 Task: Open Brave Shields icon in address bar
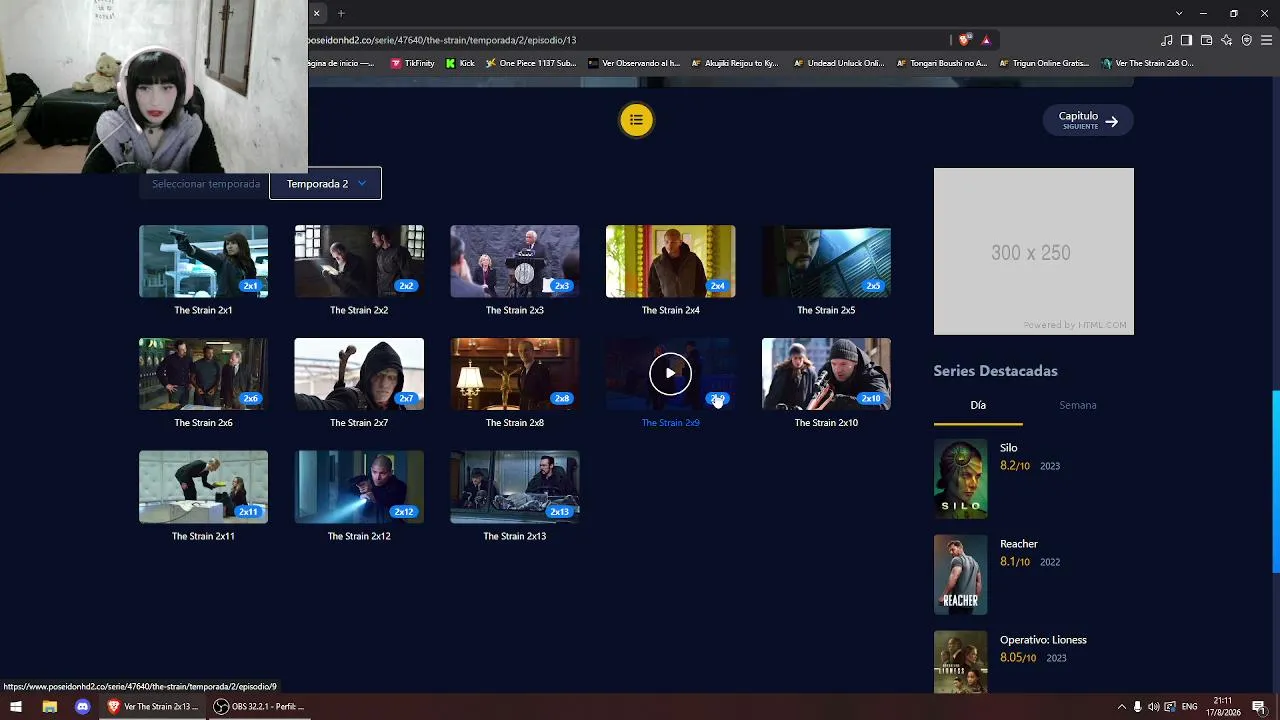964,40
